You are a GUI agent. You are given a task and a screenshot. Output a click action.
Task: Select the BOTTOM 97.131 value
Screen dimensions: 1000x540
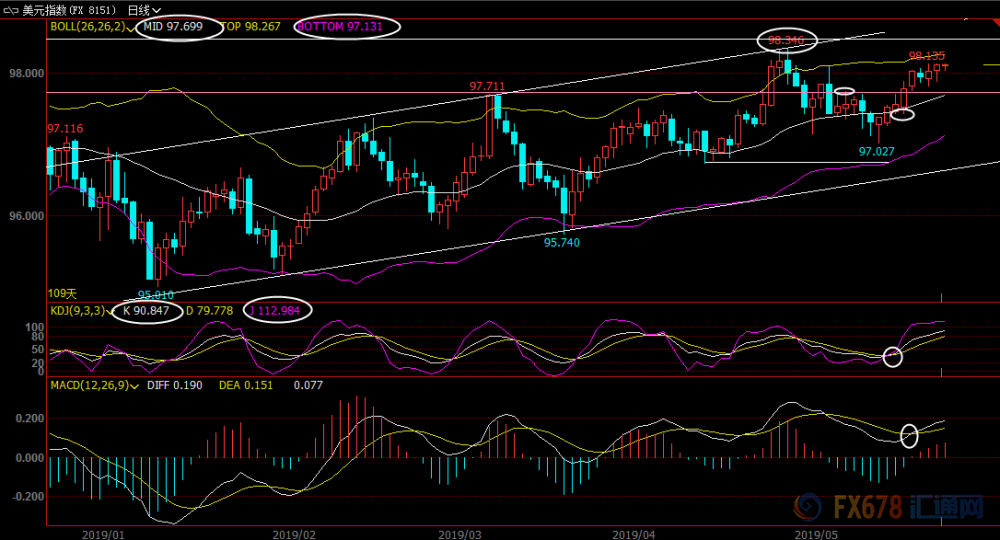340,27
